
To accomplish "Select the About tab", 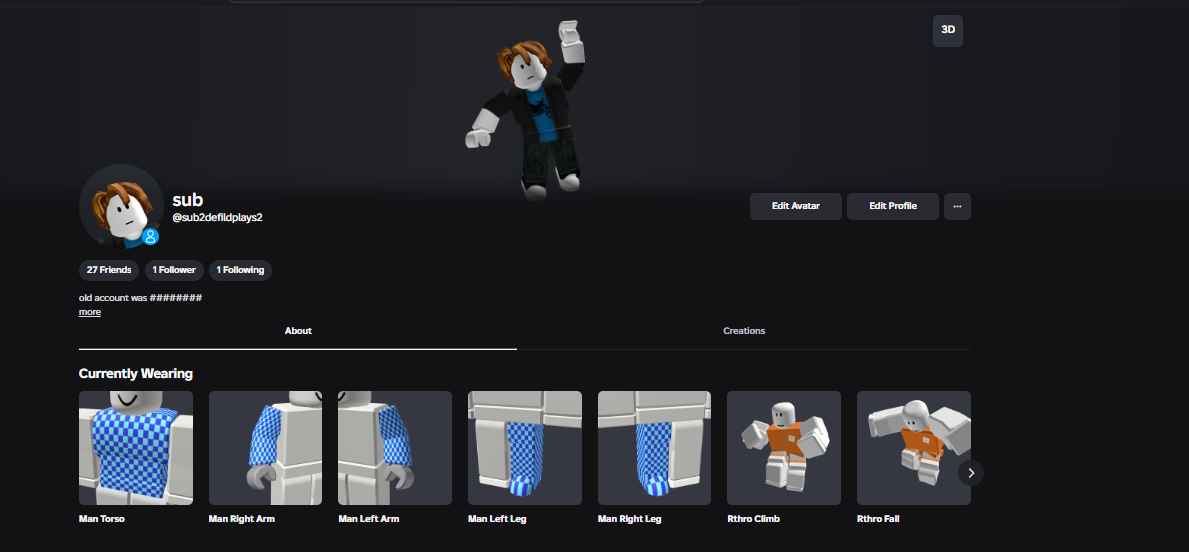I will click(x=298, y=331).
